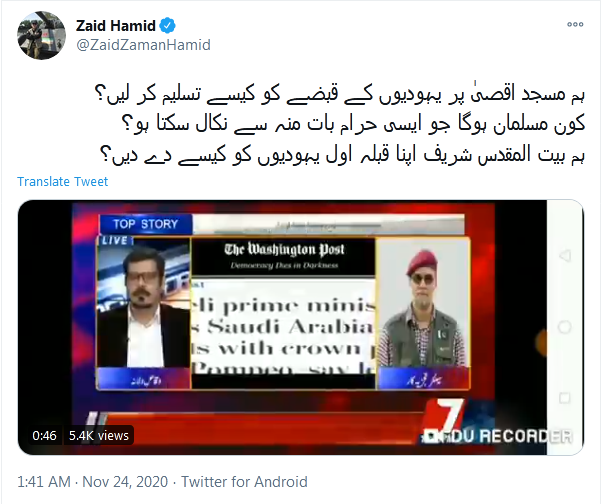Open Zaid Hamid's profile picture
The width and height of the screenshot is (602, 504).
tap(41, 35)
